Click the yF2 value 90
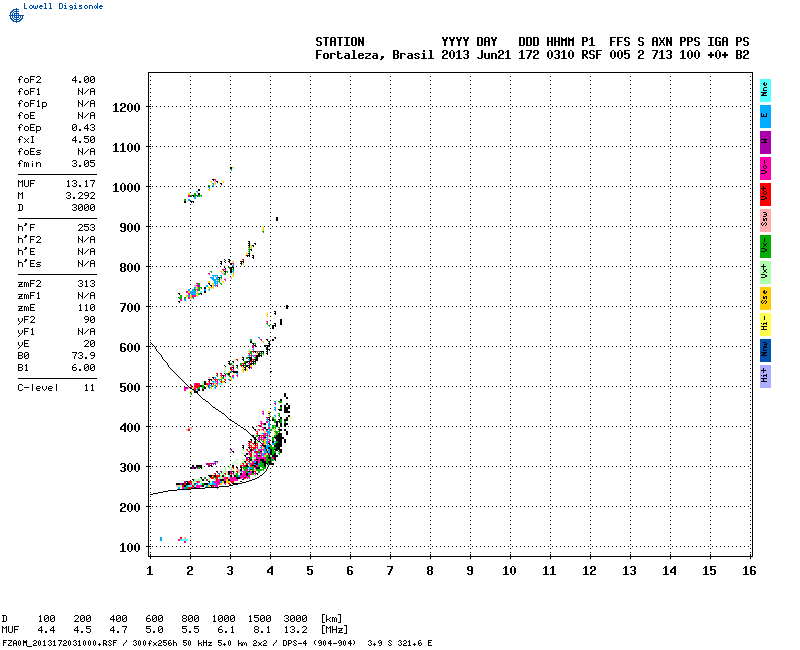Image resolution: width=800 pixels, height=650 pixels. (90, 320)
